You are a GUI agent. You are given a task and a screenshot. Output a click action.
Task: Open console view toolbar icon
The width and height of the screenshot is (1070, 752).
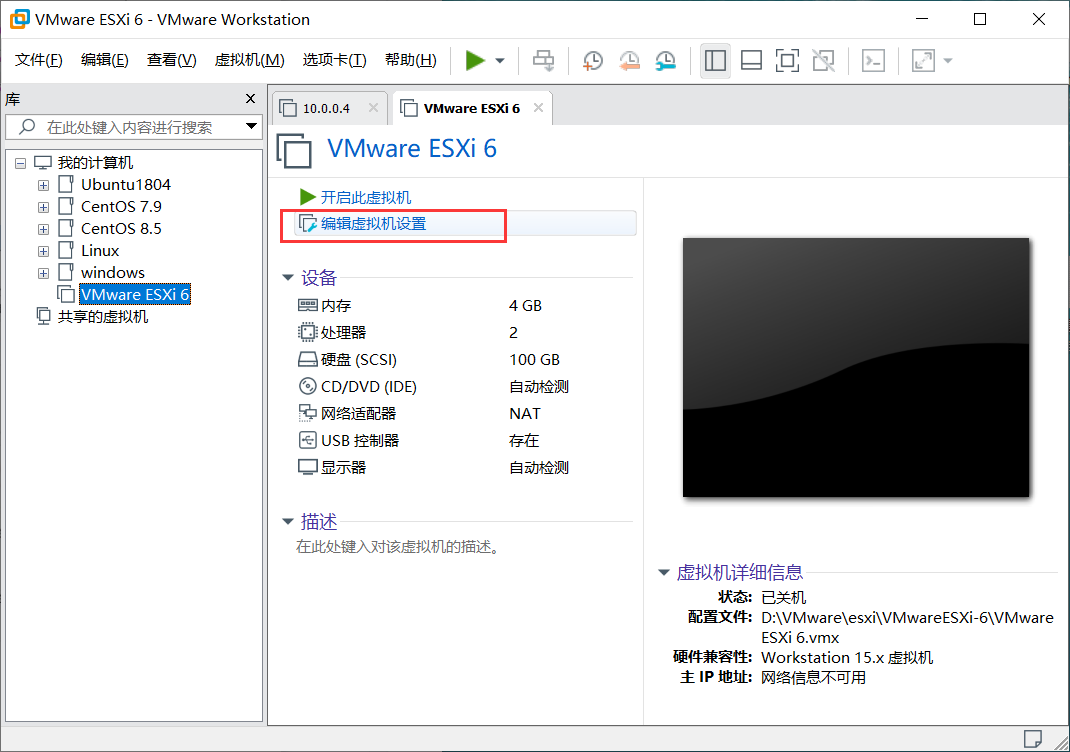pos(873,60)
